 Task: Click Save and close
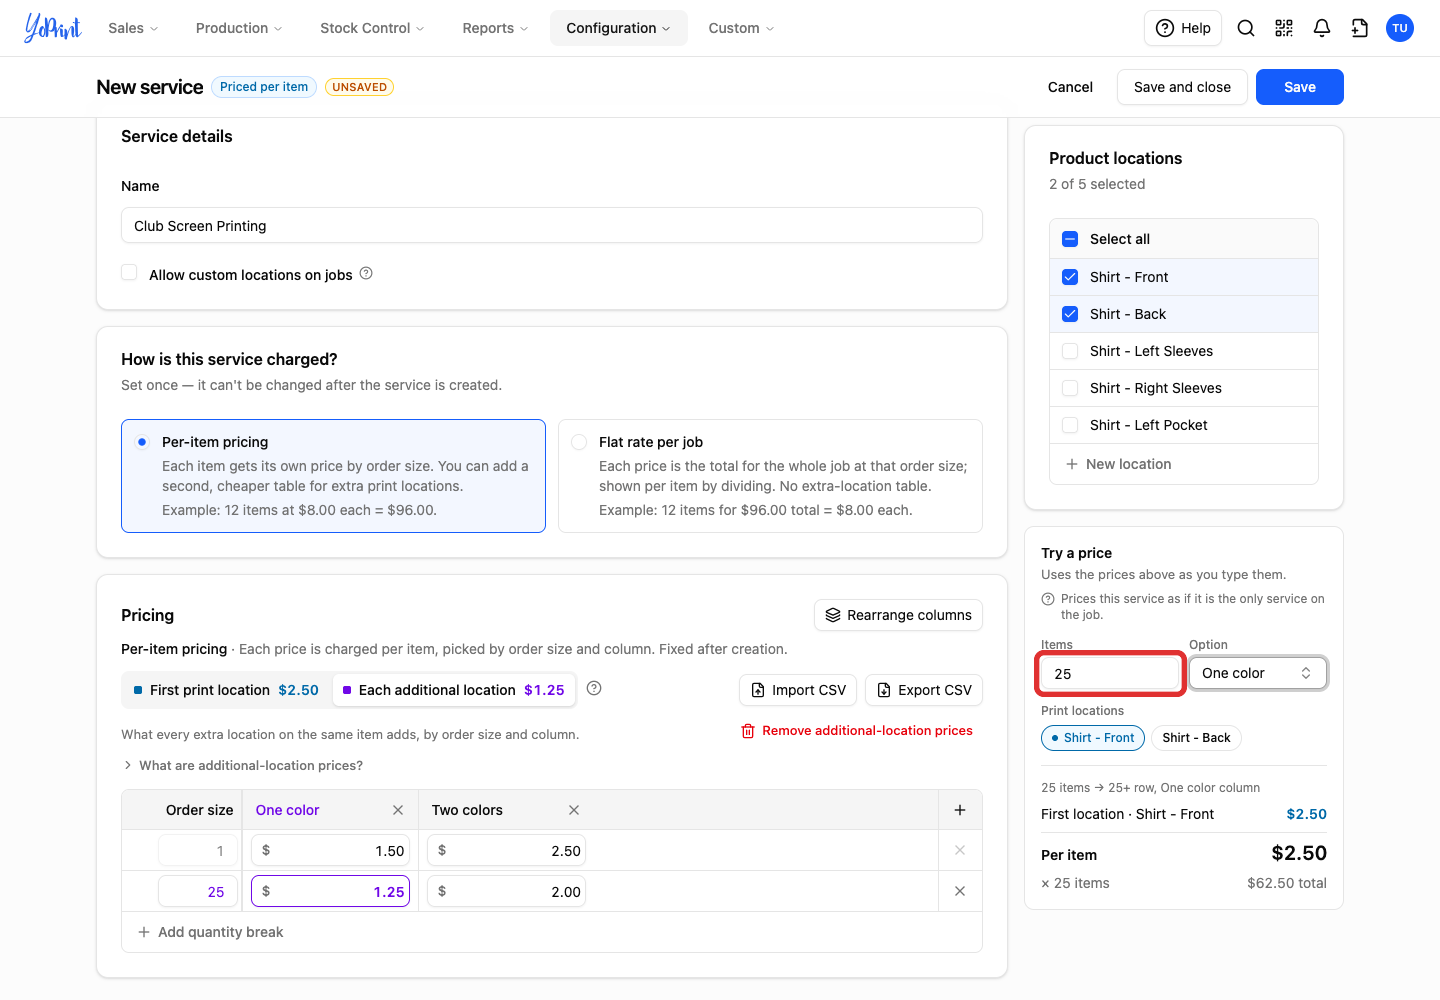click(x=1182, y=87)
